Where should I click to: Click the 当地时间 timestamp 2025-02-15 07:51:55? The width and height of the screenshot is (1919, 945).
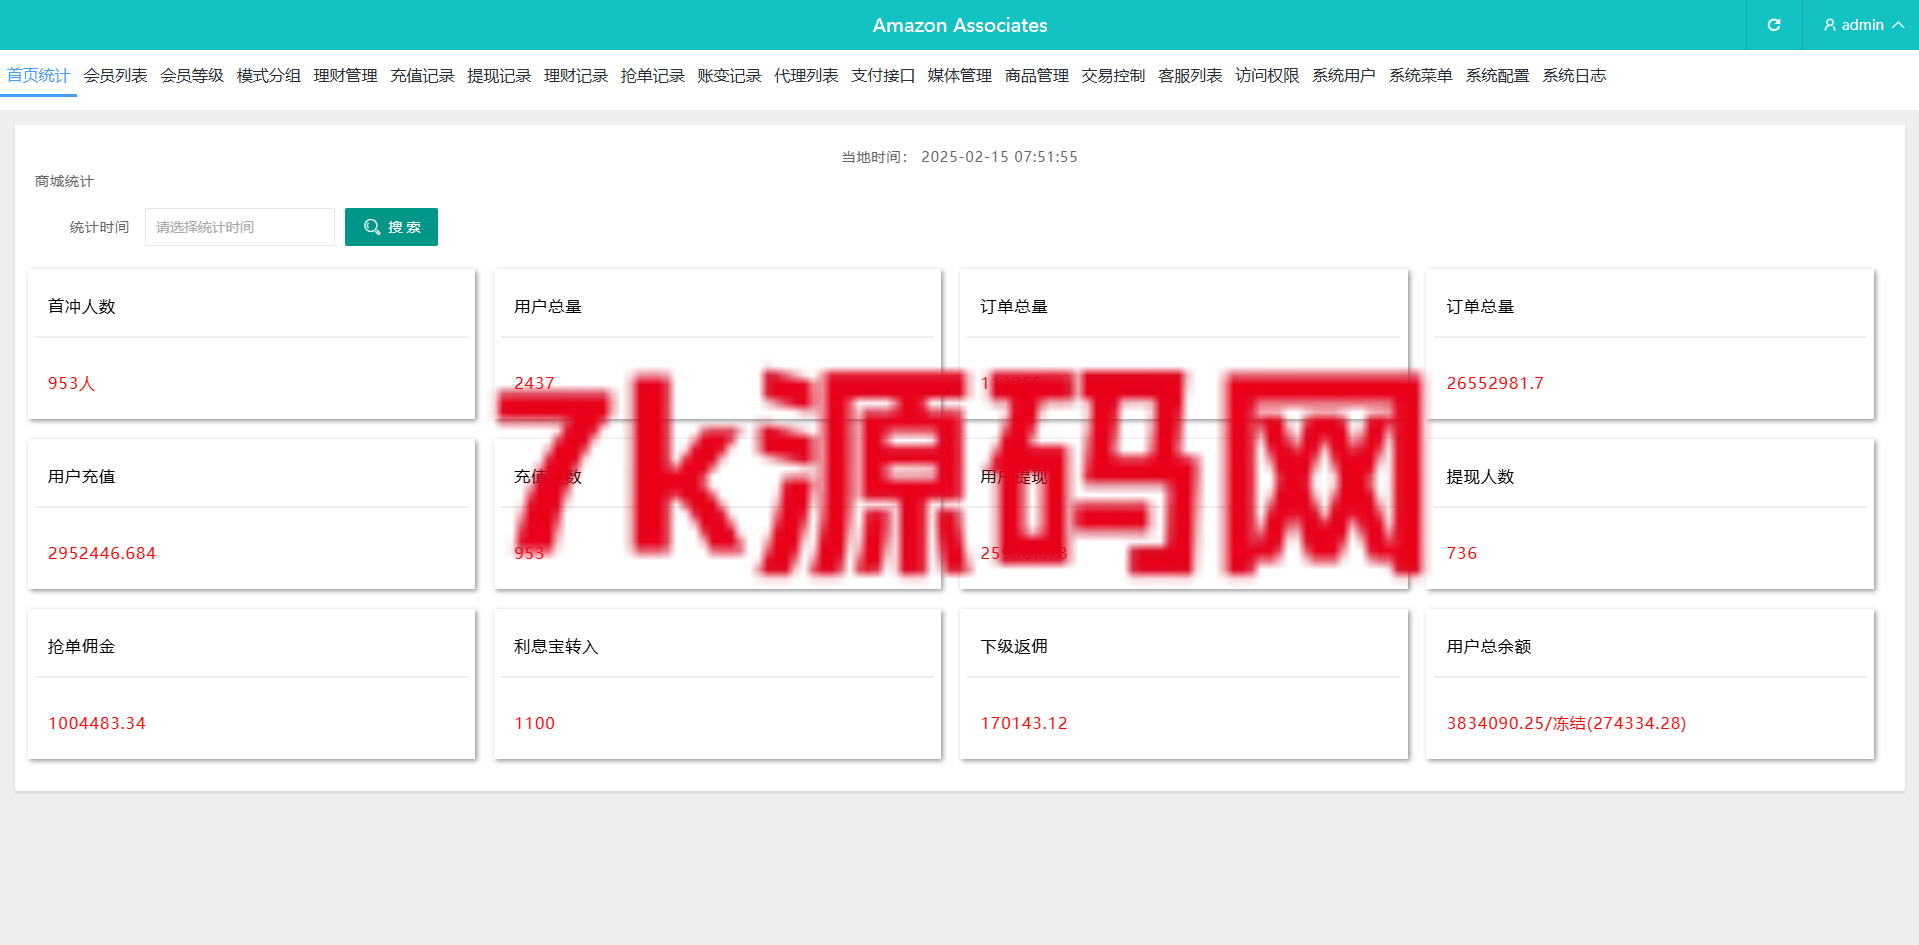(x=999, y=157)
